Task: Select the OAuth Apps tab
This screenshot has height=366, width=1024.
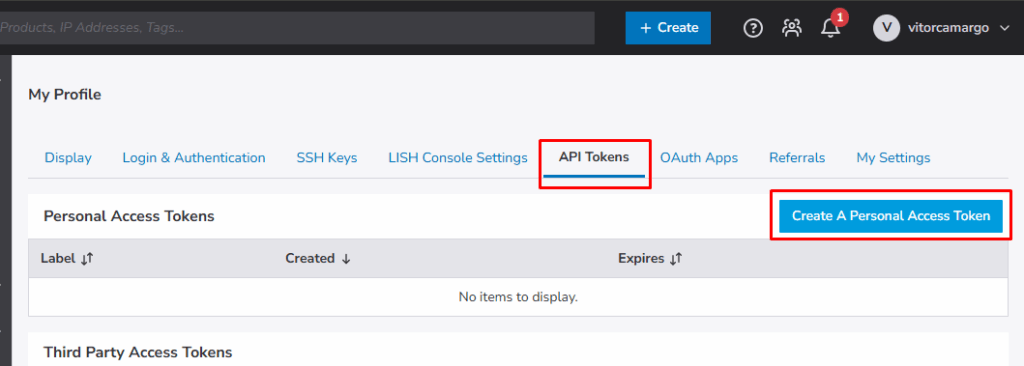Action: [699, 158]
